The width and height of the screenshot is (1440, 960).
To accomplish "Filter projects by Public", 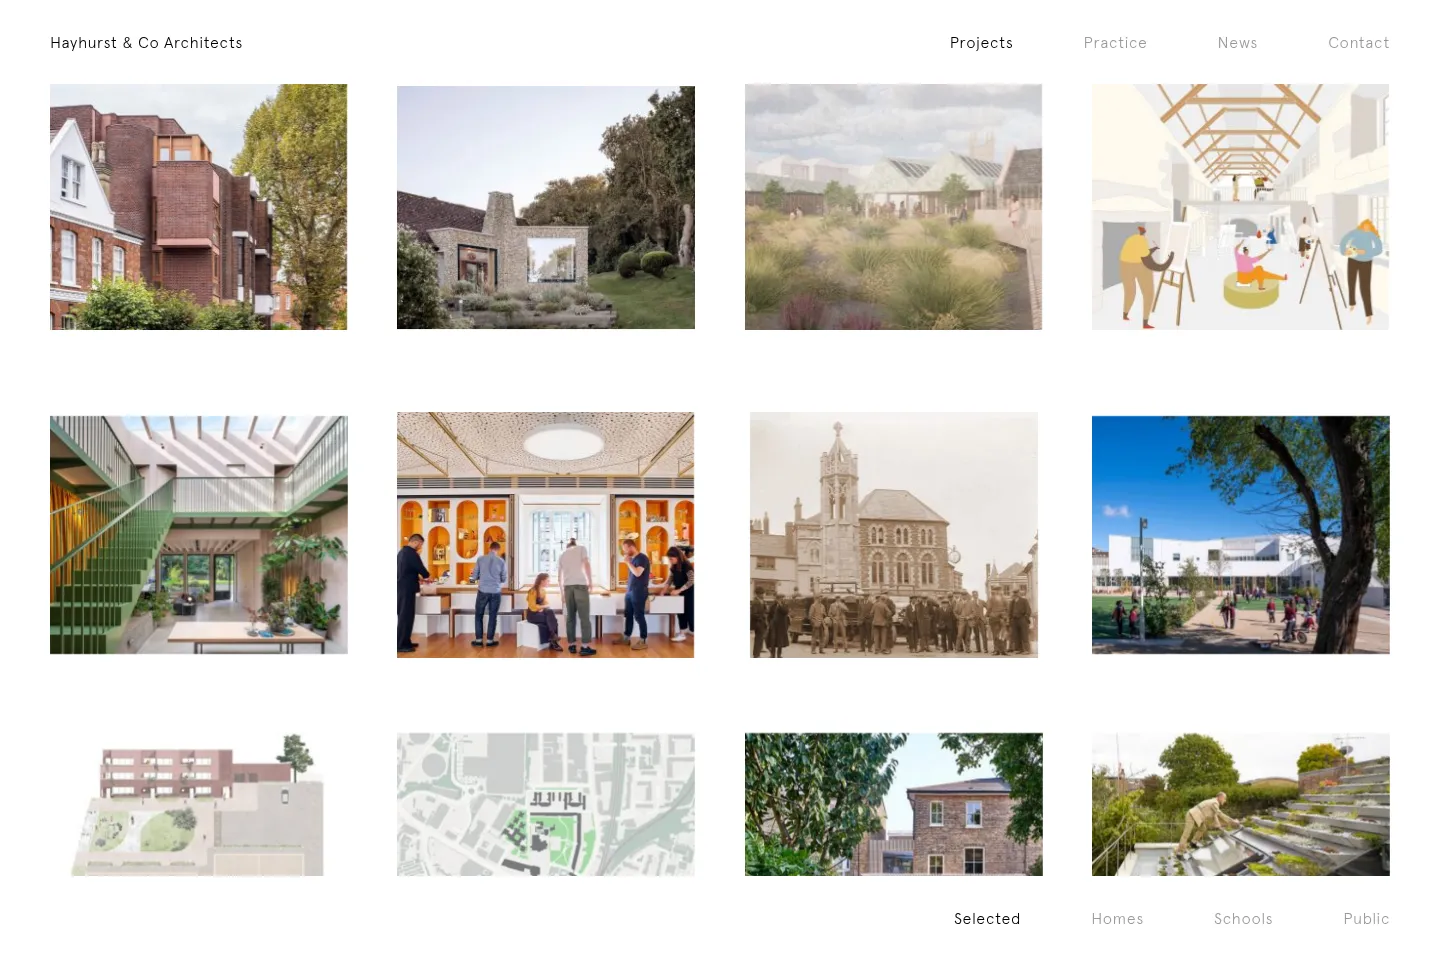I will click(x=1366, y=919).
